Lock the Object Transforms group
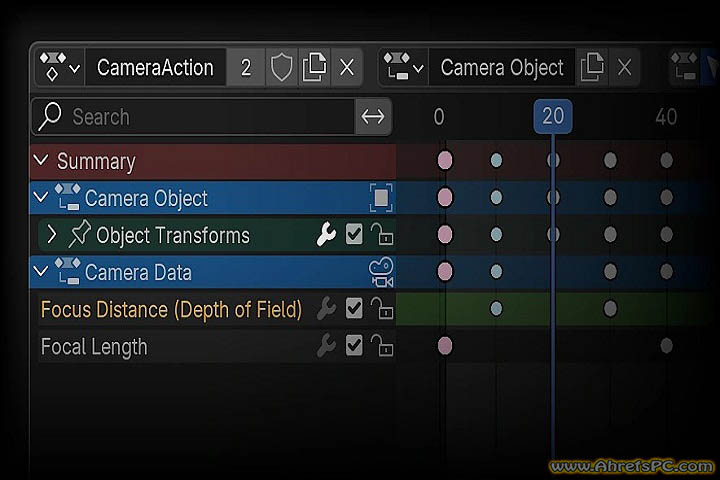This screenshot has width=720, height=480. click(382, 234)
